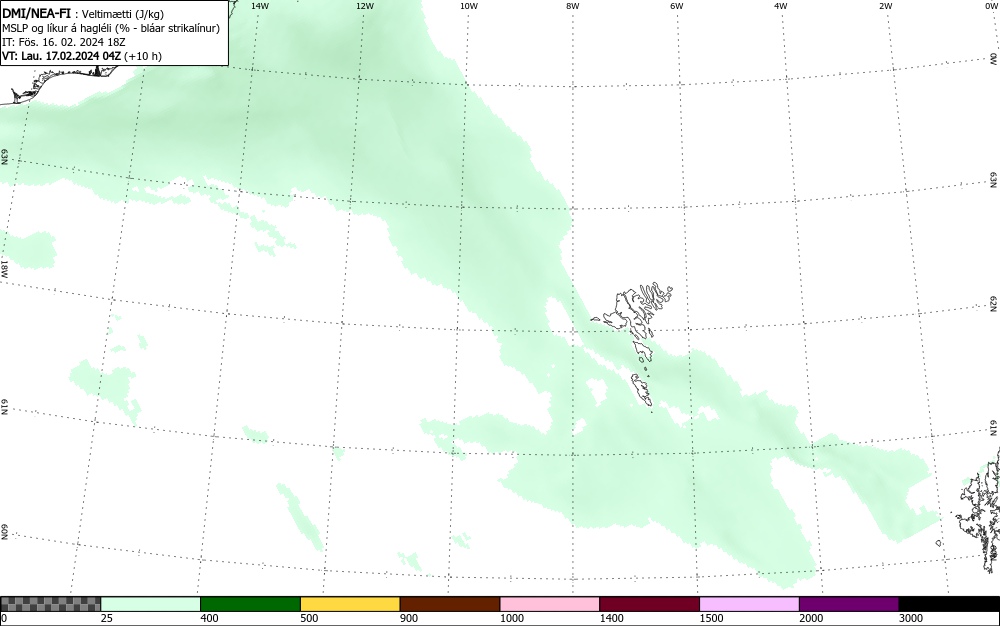Click the Shetland Islands coastline outline
The height and width of the screenshot is (626, 1000).
pos(979,510)
